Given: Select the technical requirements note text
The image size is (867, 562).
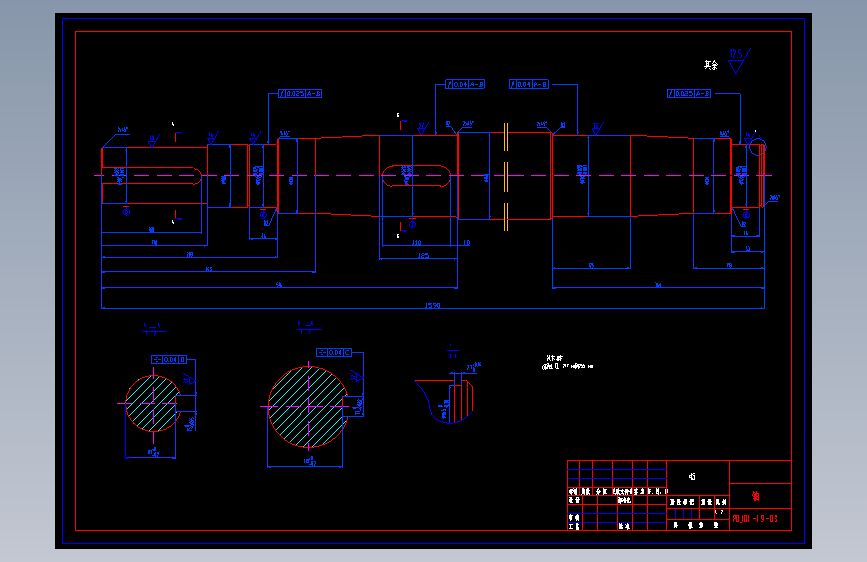Looking at the screenshot, I should point(567,362).
